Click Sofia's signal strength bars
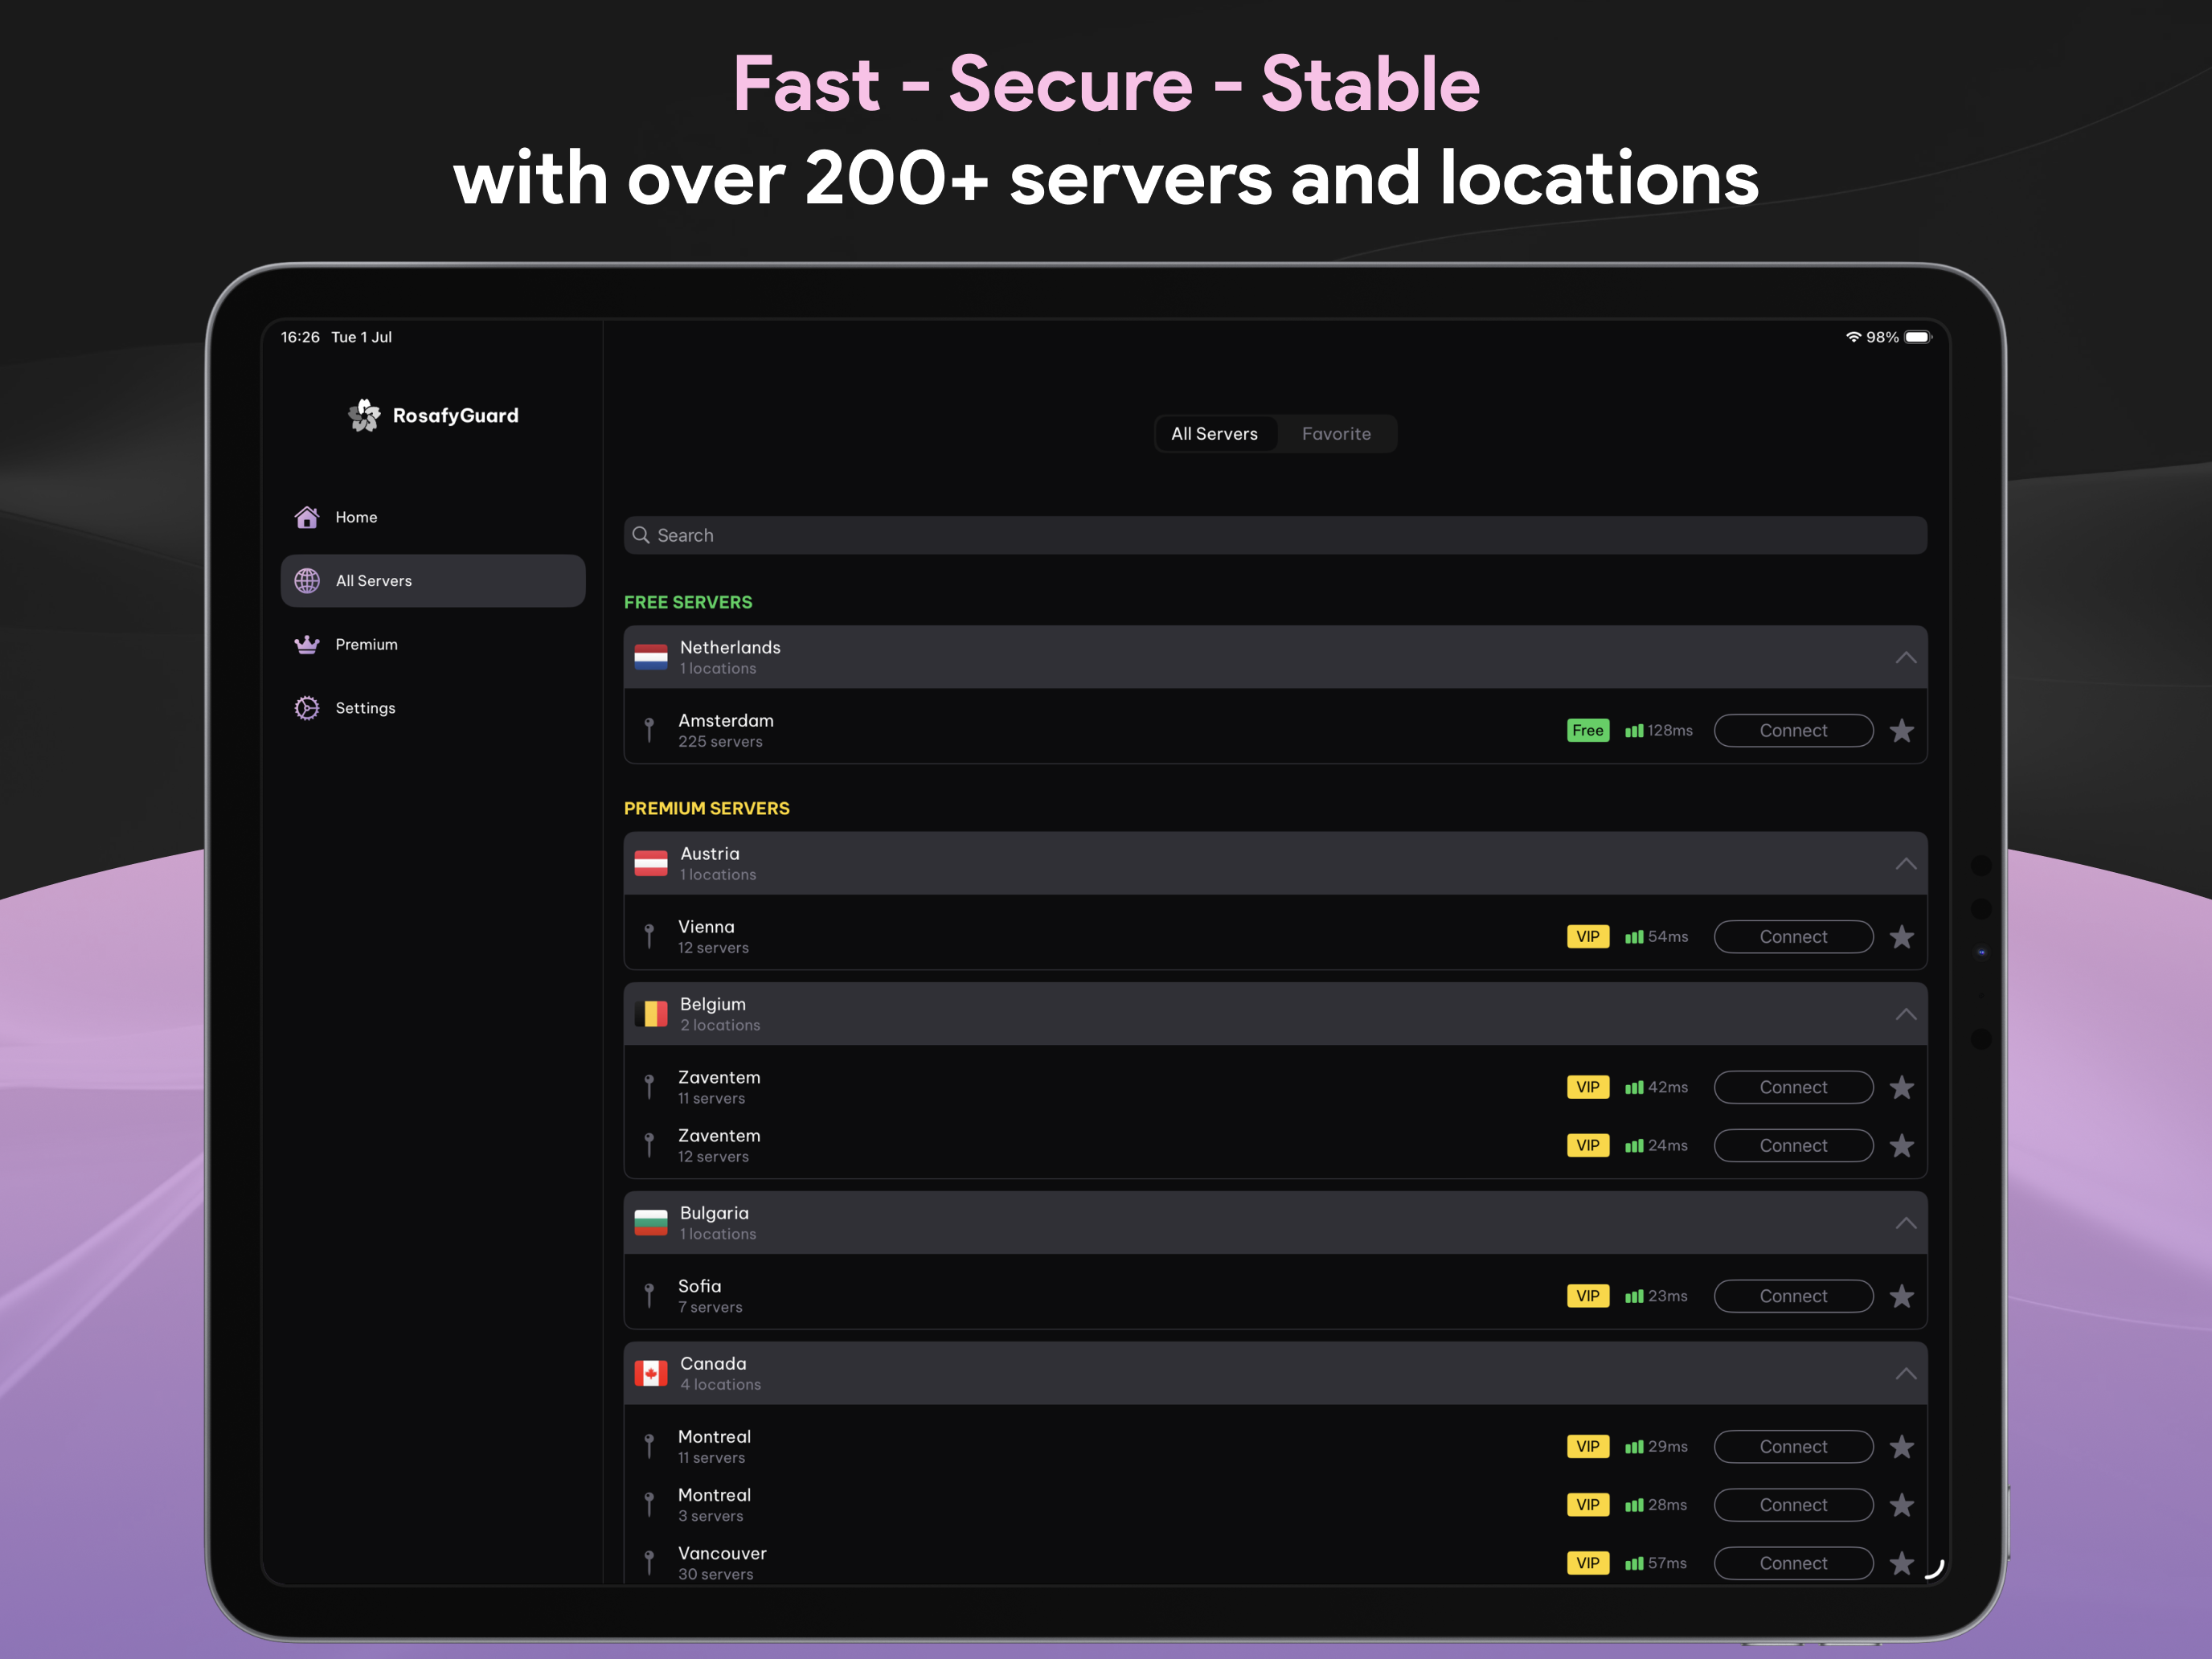2212x1659 pixels. 1634,1296
